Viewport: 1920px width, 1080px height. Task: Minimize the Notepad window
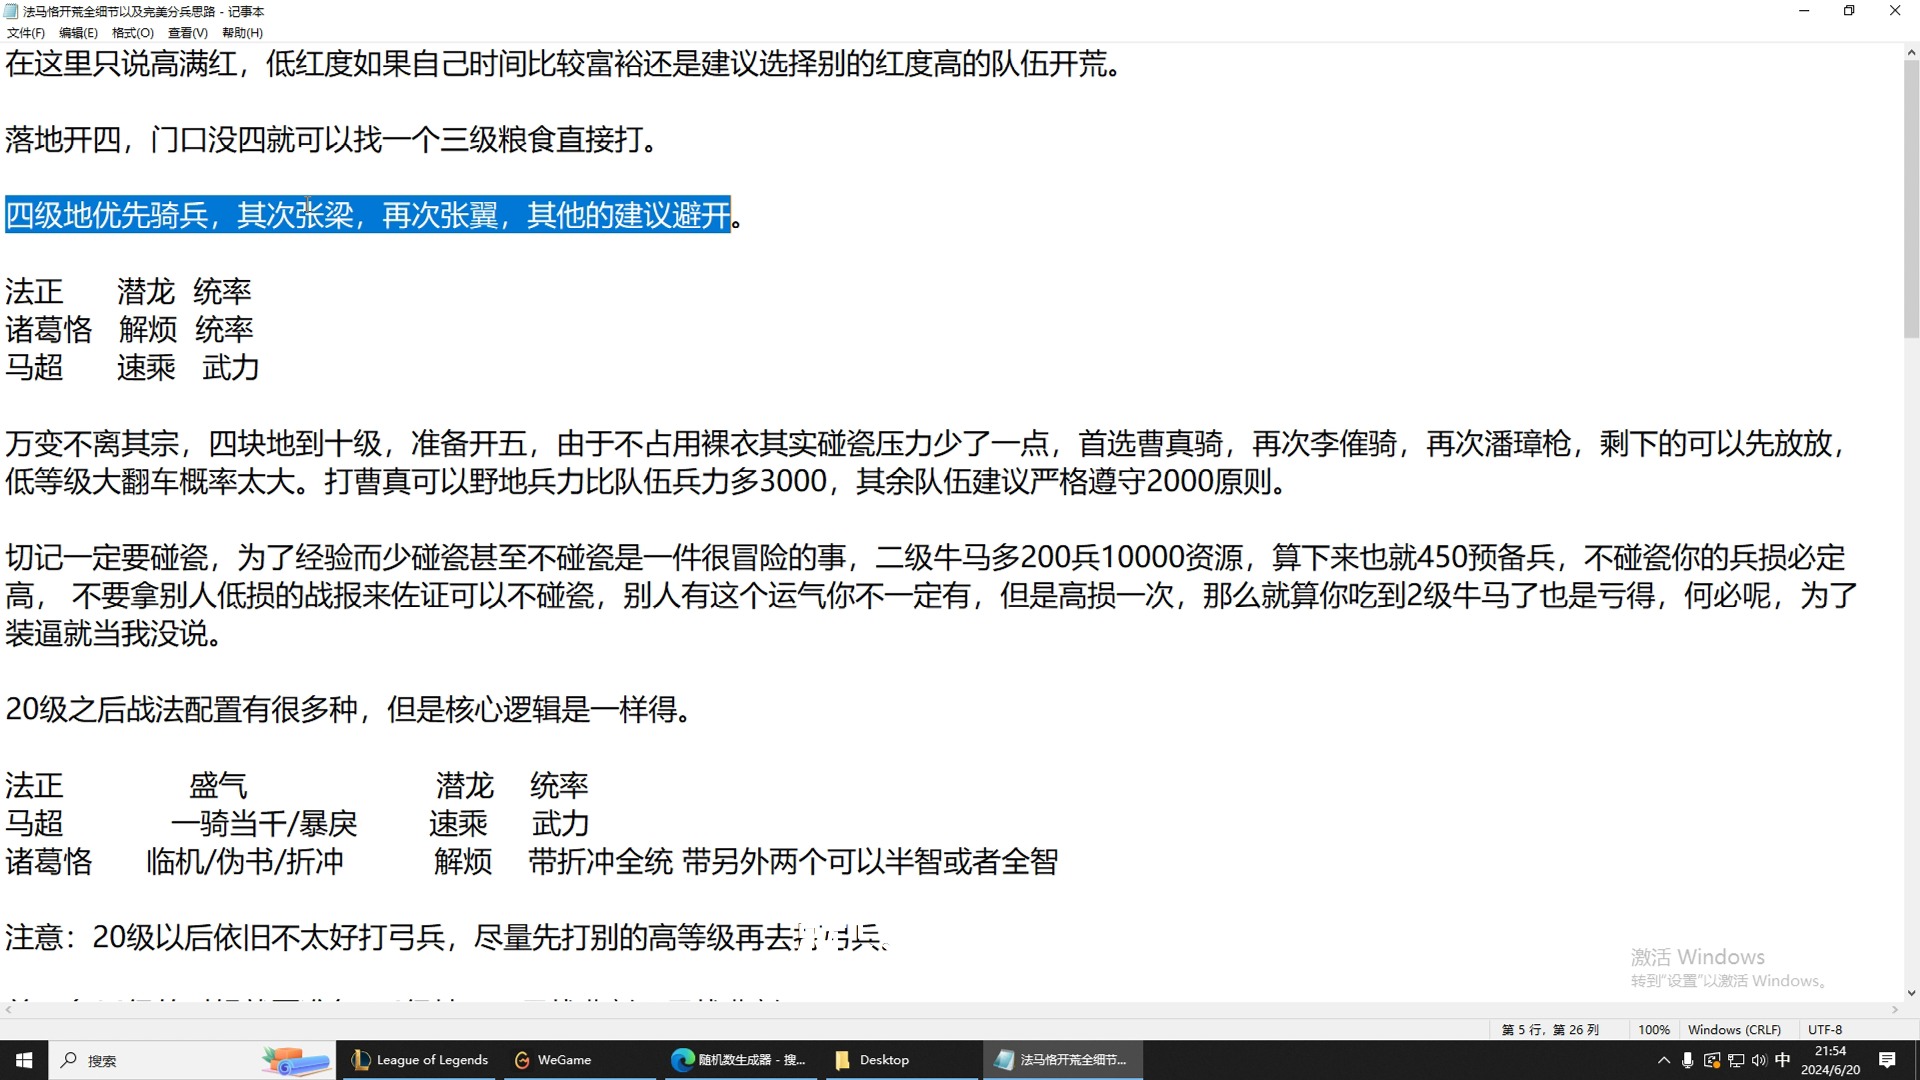point(1804,11)
